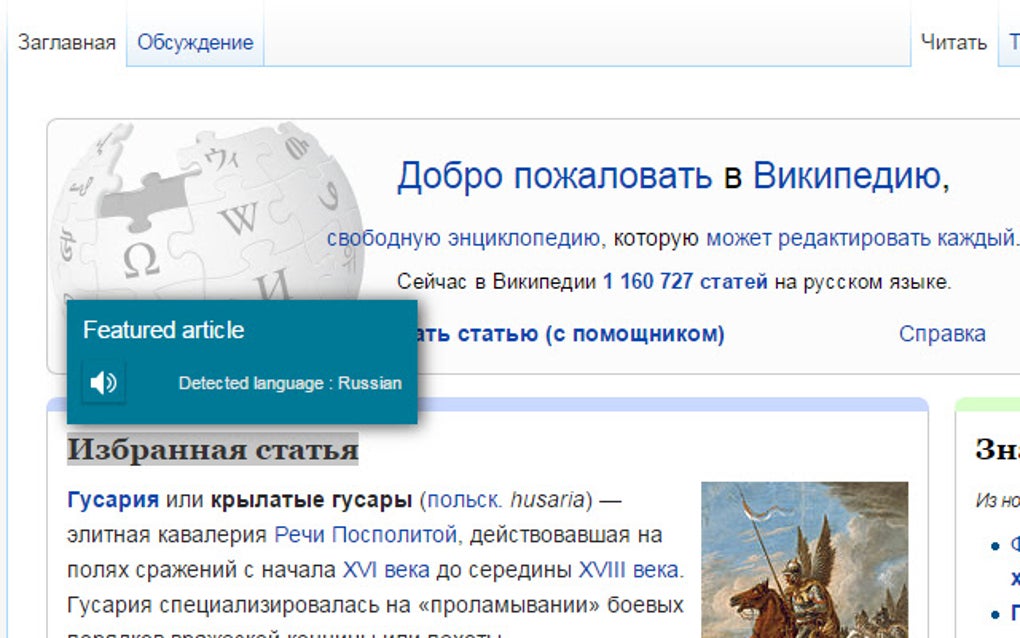Select the Заглавная tab

tap(66, 42)
